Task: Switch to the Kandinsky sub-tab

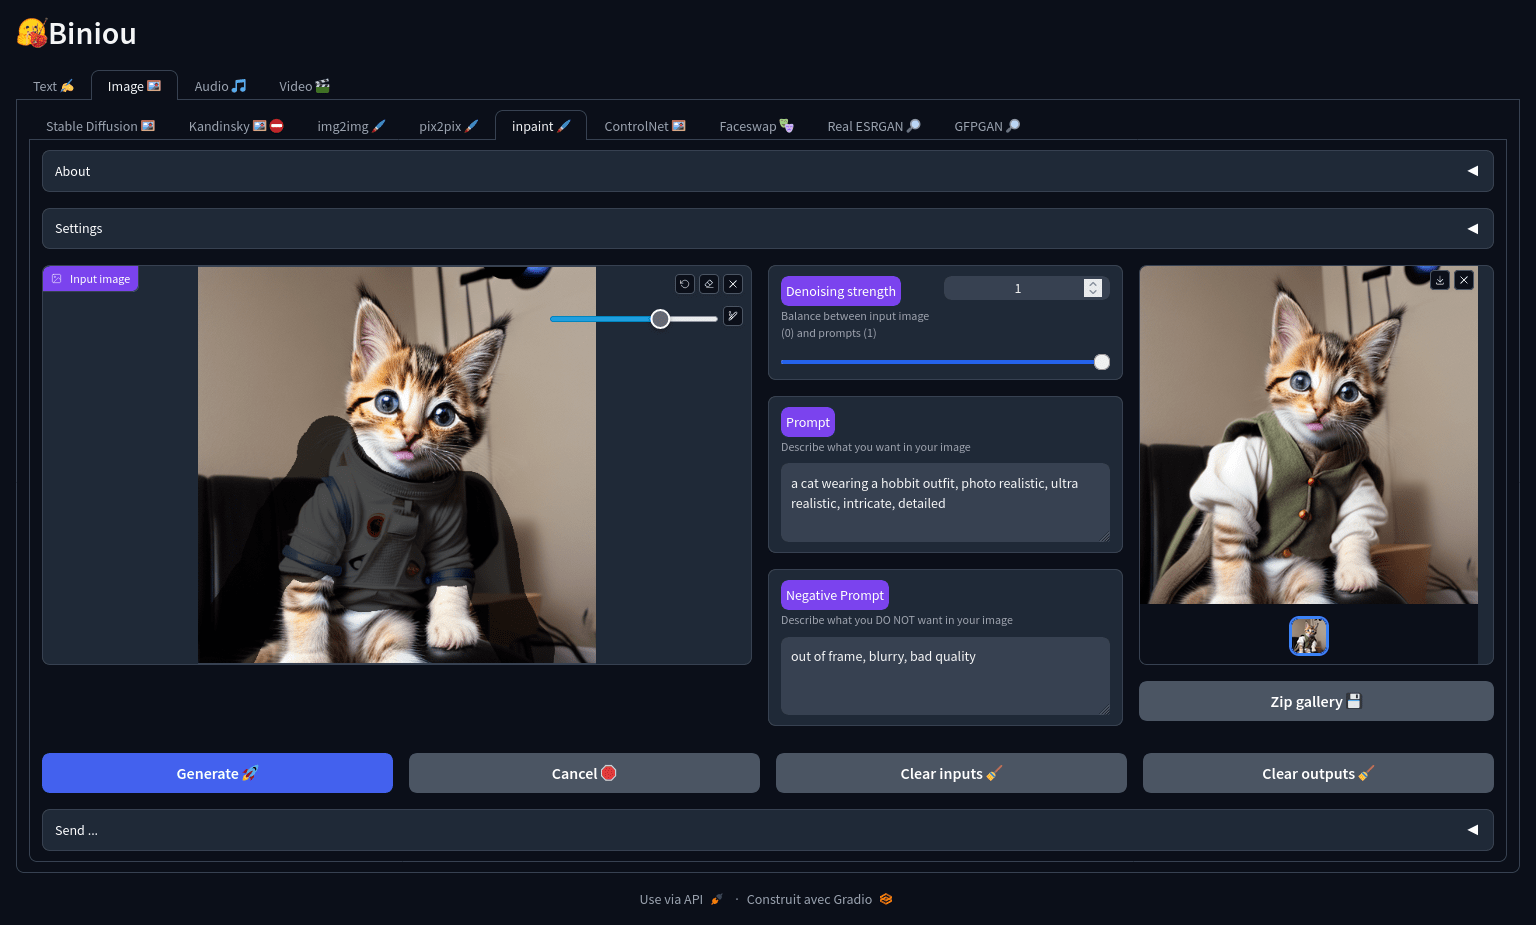Action: click(x=236, y=126)
